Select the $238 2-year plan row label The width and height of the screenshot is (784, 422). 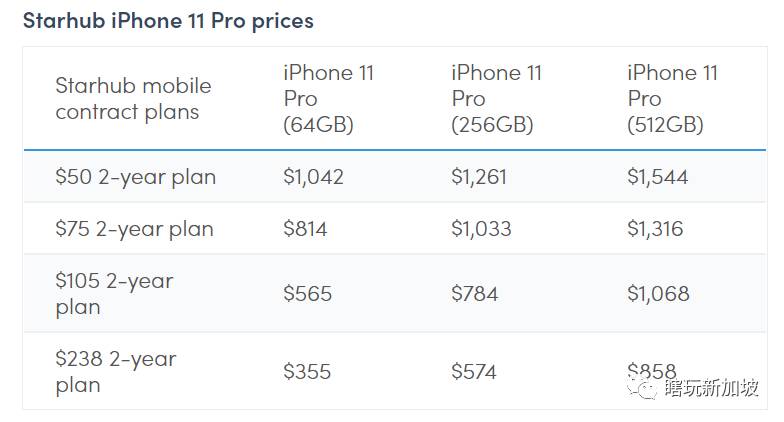(114, 372)
